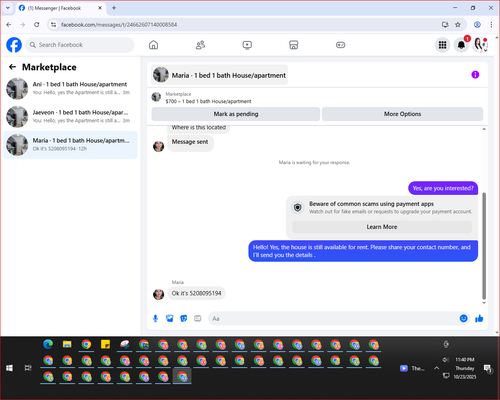
Task: Open the $700 1 bed 1 bath listing link
Action: click(x=208, y=101)
